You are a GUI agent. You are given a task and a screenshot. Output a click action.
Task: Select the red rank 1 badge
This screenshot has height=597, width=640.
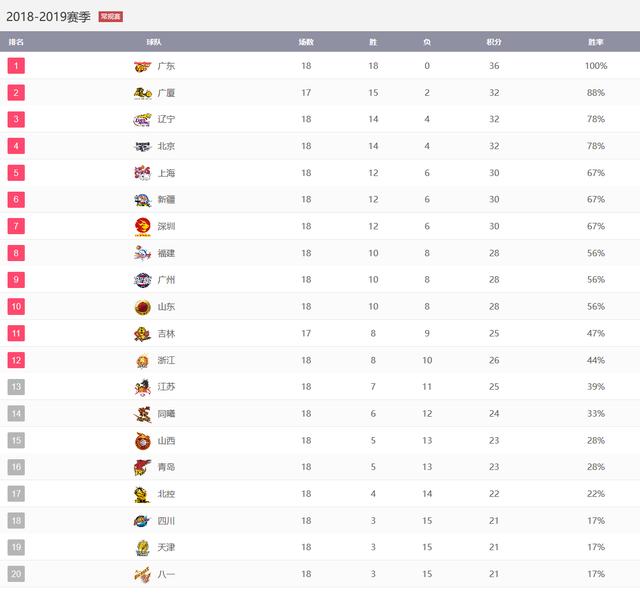16,66
